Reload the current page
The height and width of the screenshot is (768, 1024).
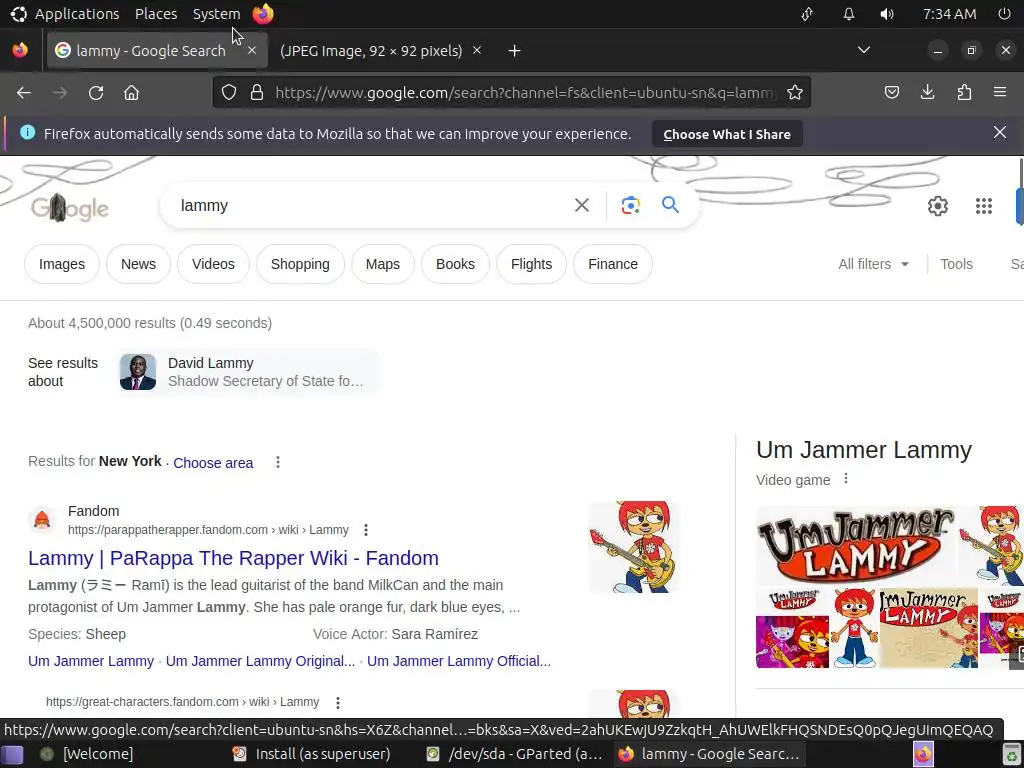(96, 93)
